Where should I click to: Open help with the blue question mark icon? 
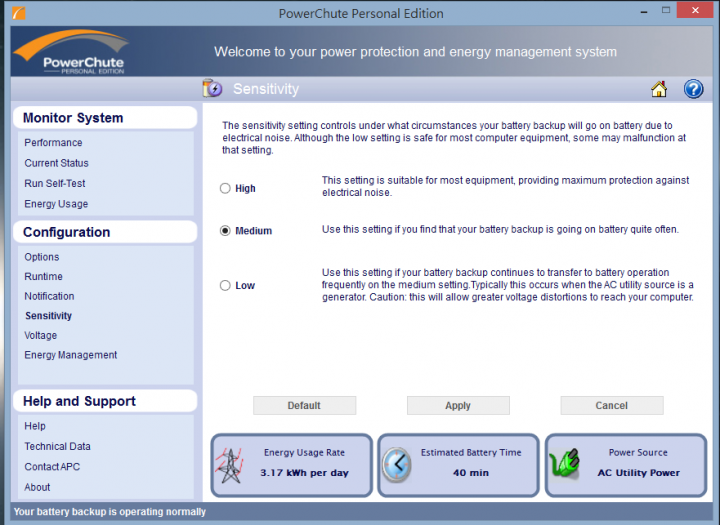(x=693, y=89)
